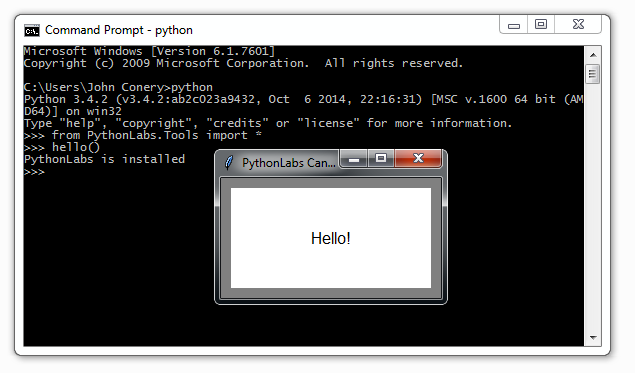Click the 'Command Prompt - python' title text
Viewport: 635px width, 373px height.
119,30
